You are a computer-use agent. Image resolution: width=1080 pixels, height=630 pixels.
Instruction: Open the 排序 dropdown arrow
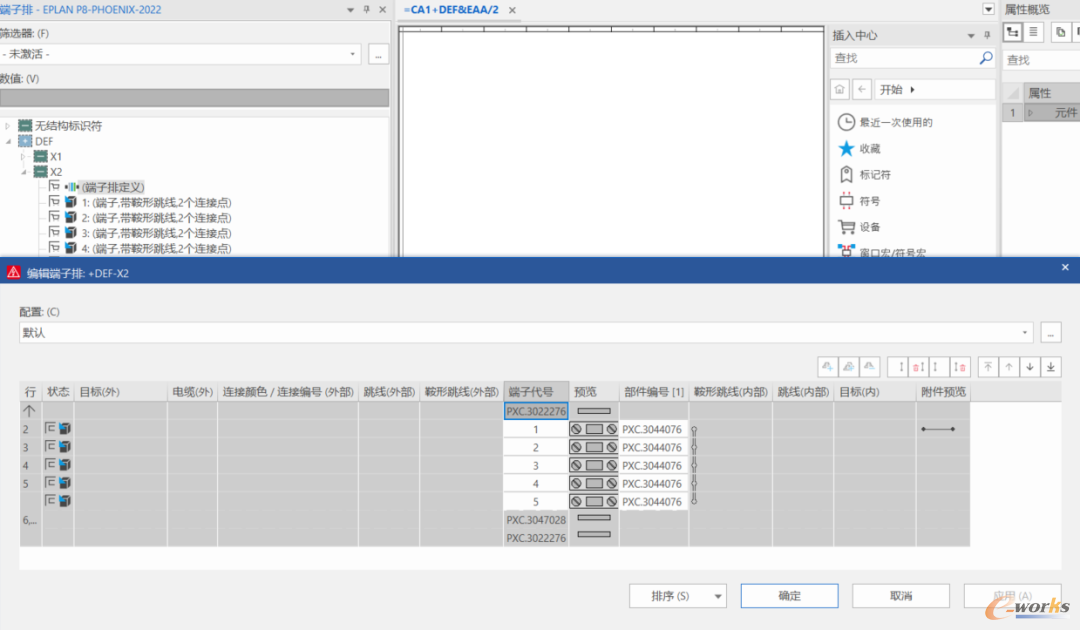coord(718,596)
